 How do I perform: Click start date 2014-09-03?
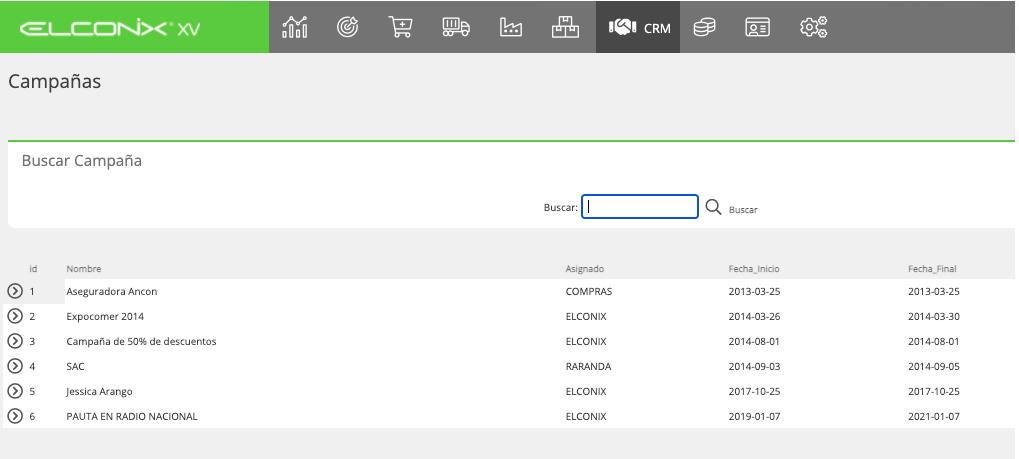[755, 367]
